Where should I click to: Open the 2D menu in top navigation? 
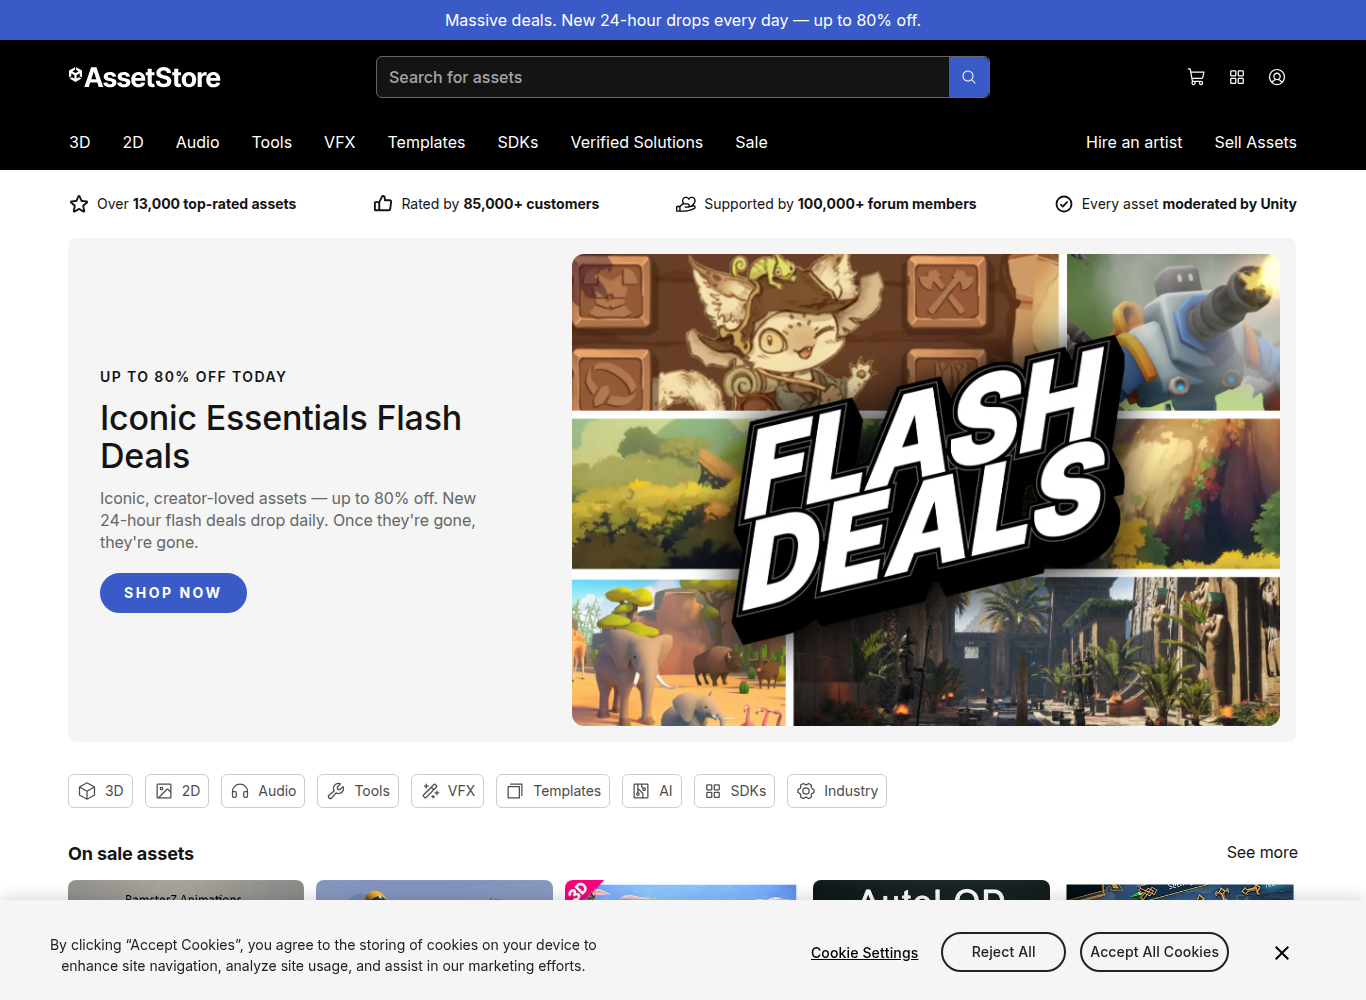(133, 142)
